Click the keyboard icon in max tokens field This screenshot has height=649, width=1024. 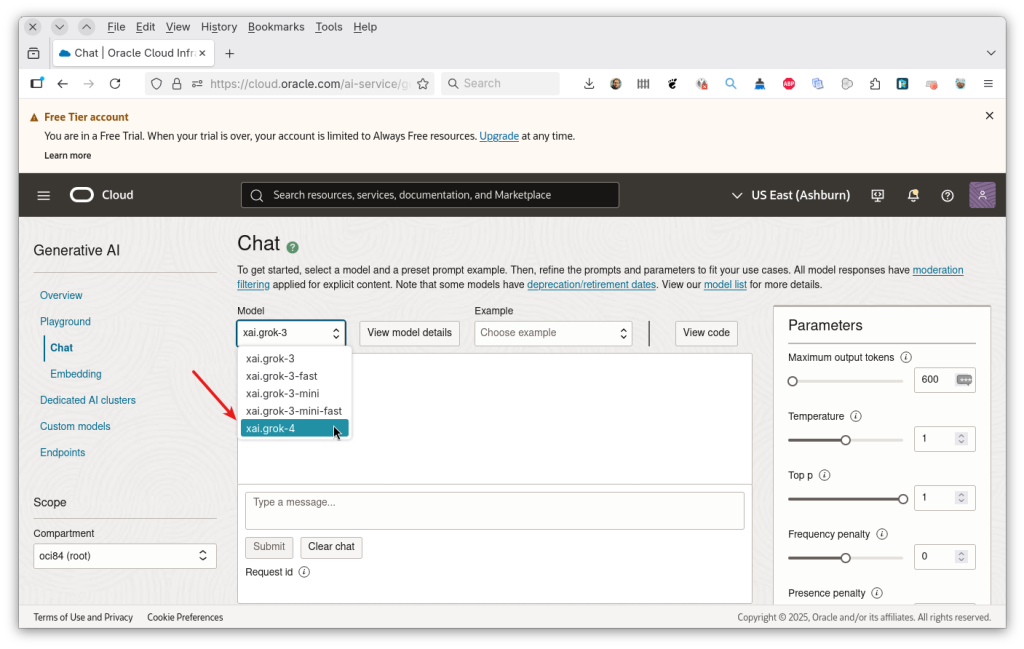[964, 379]
